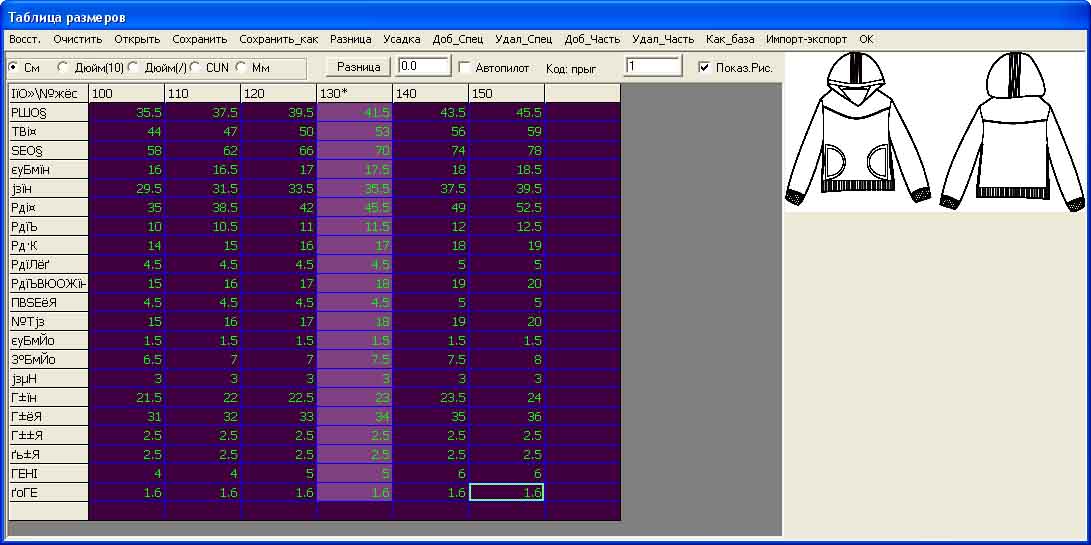Open the Открыть menu item
This screenshot has height=545, width=1091.
pos(137,40)
